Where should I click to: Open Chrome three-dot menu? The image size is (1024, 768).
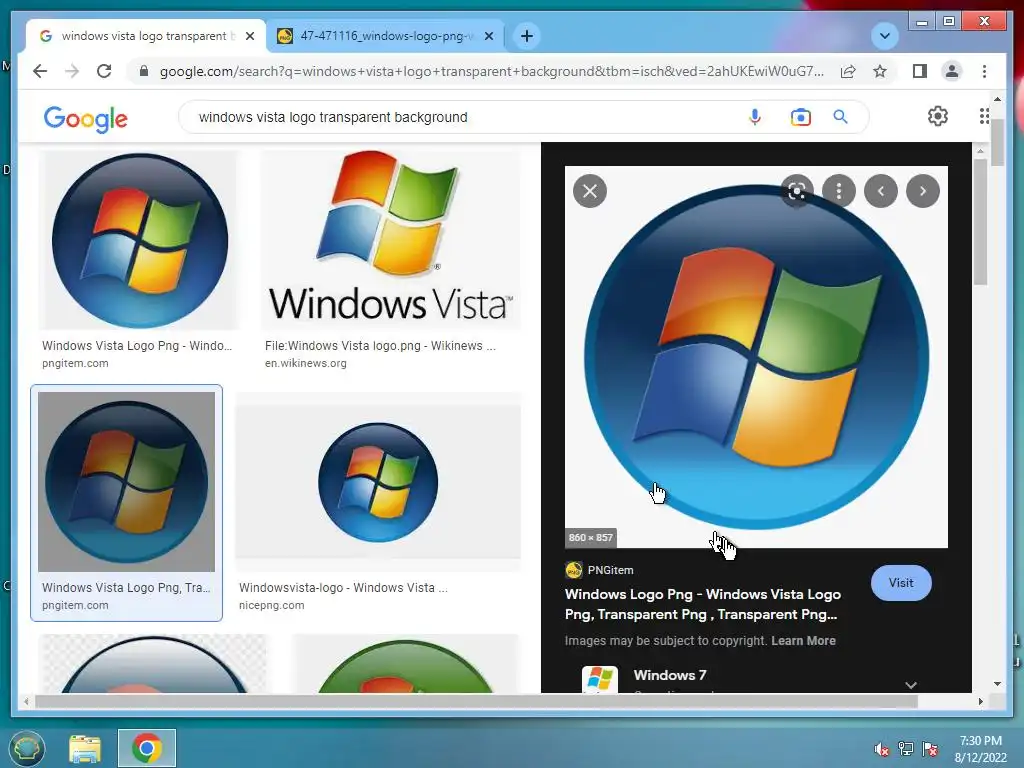tap(984, 71)
